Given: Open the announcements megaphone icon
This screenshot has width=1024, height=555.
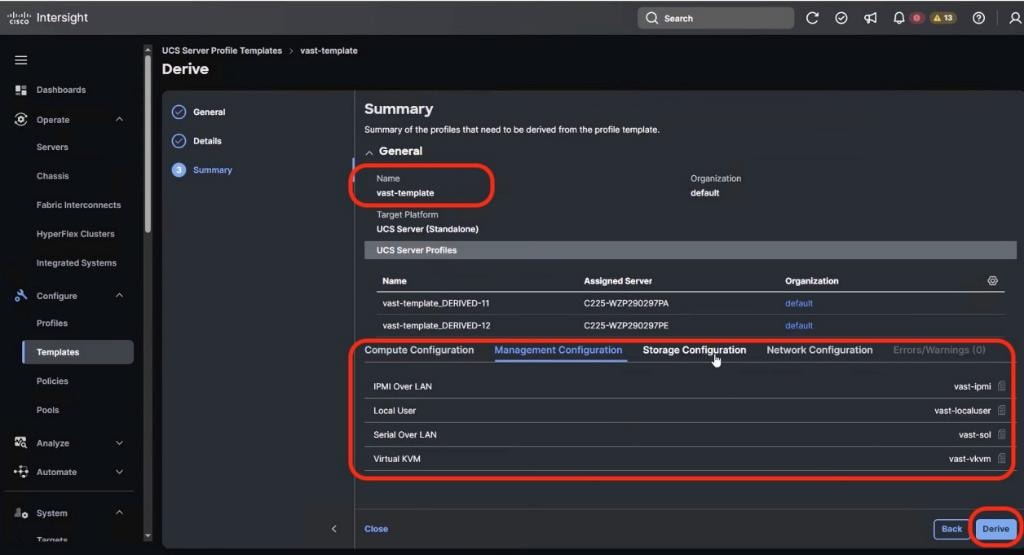Looking at the screenshot, I should (x=870, y=18).
